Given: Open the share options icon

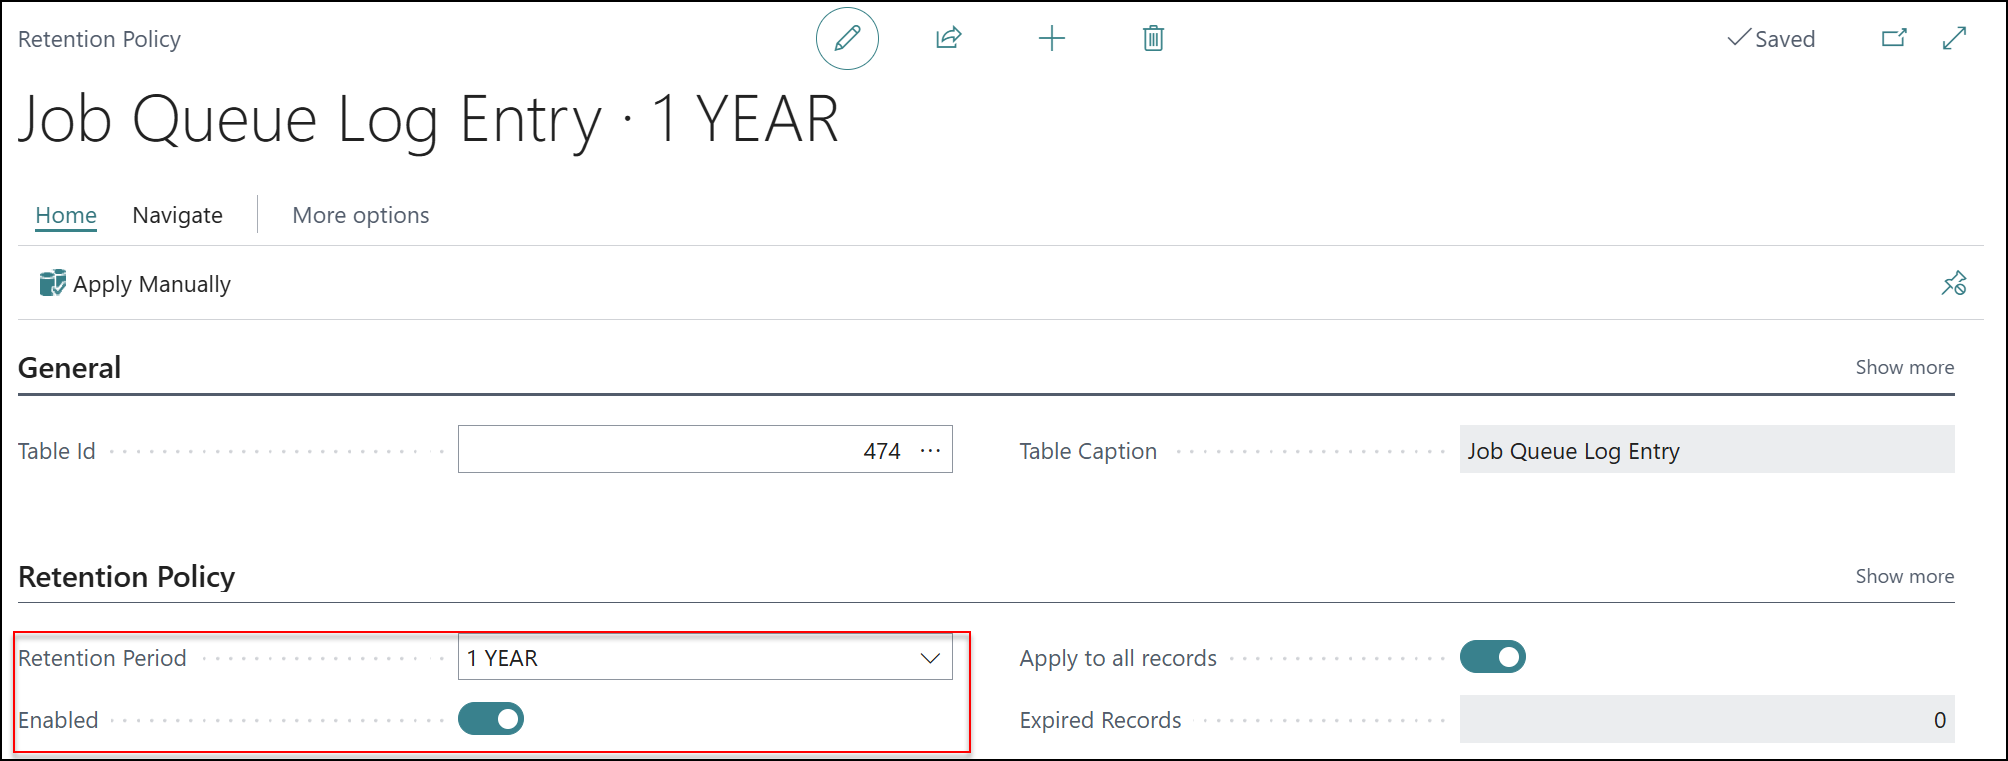Looking at the screenshot, I should coord(948,38).
